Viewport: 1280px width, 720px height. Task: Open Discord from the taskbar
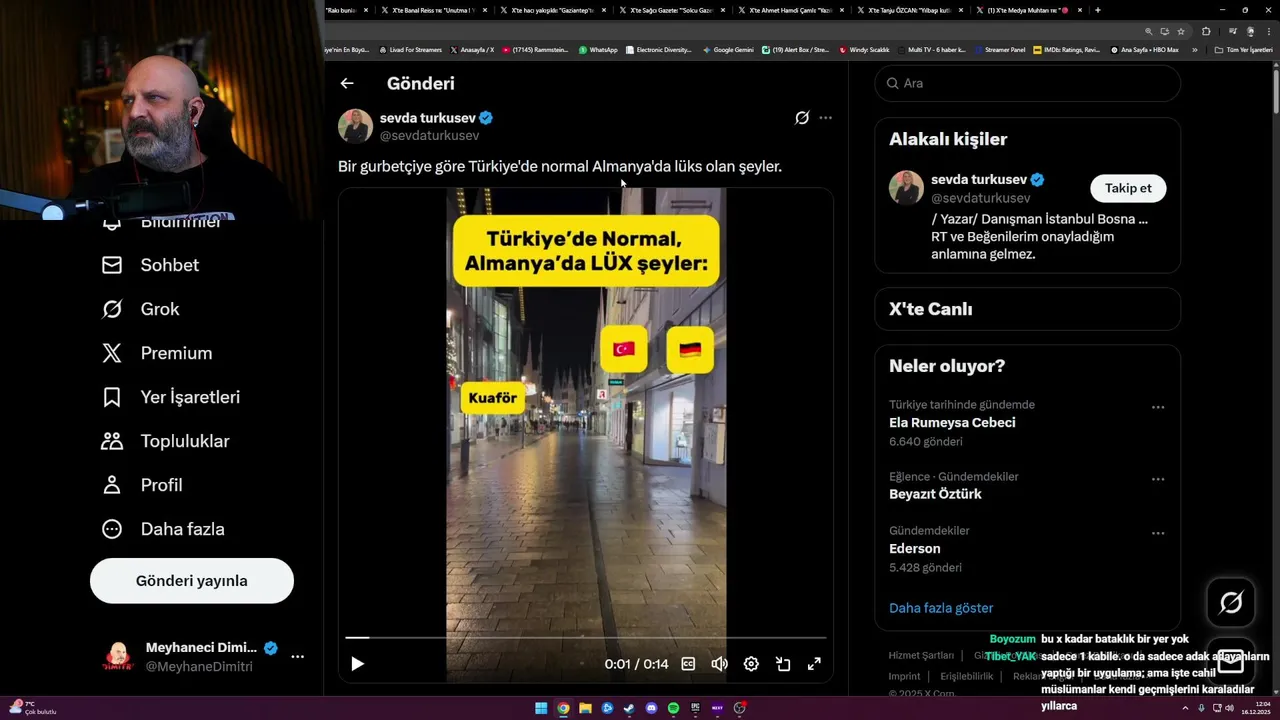(x=651, y=708)
